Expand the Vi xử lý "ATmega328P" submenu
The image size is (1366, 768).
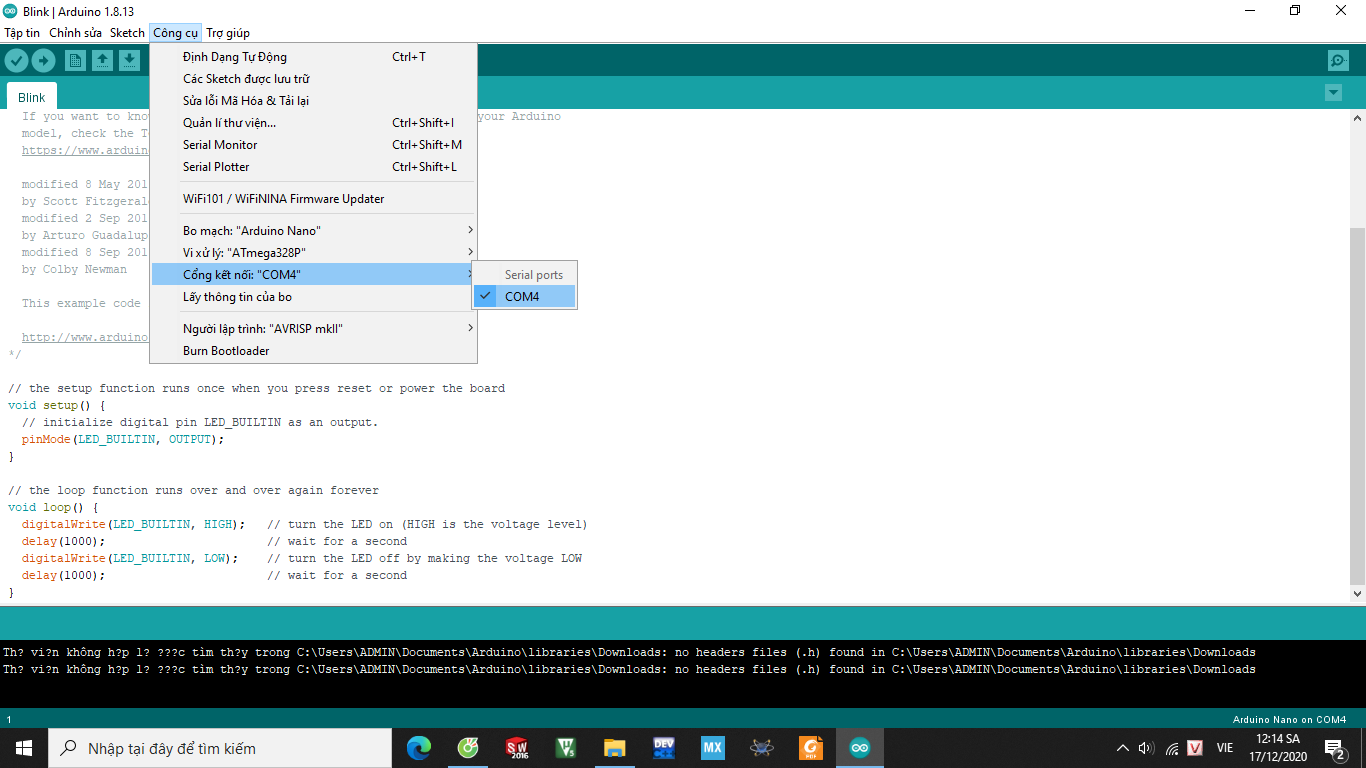(x=243, y=251)
